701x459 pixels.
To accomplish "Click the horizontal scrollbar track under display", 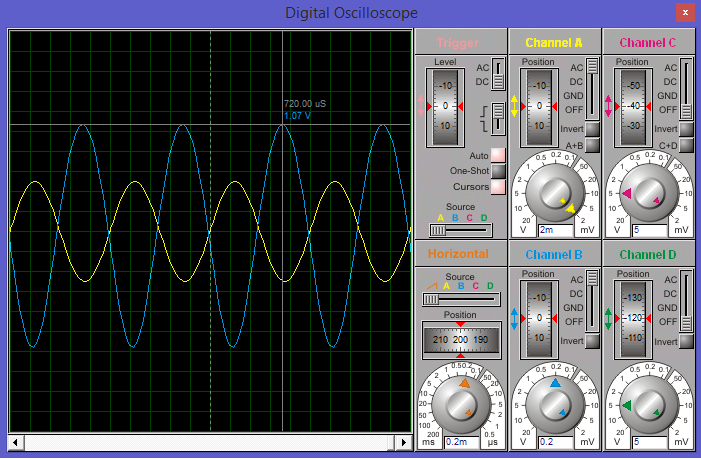I will (210, 442).
